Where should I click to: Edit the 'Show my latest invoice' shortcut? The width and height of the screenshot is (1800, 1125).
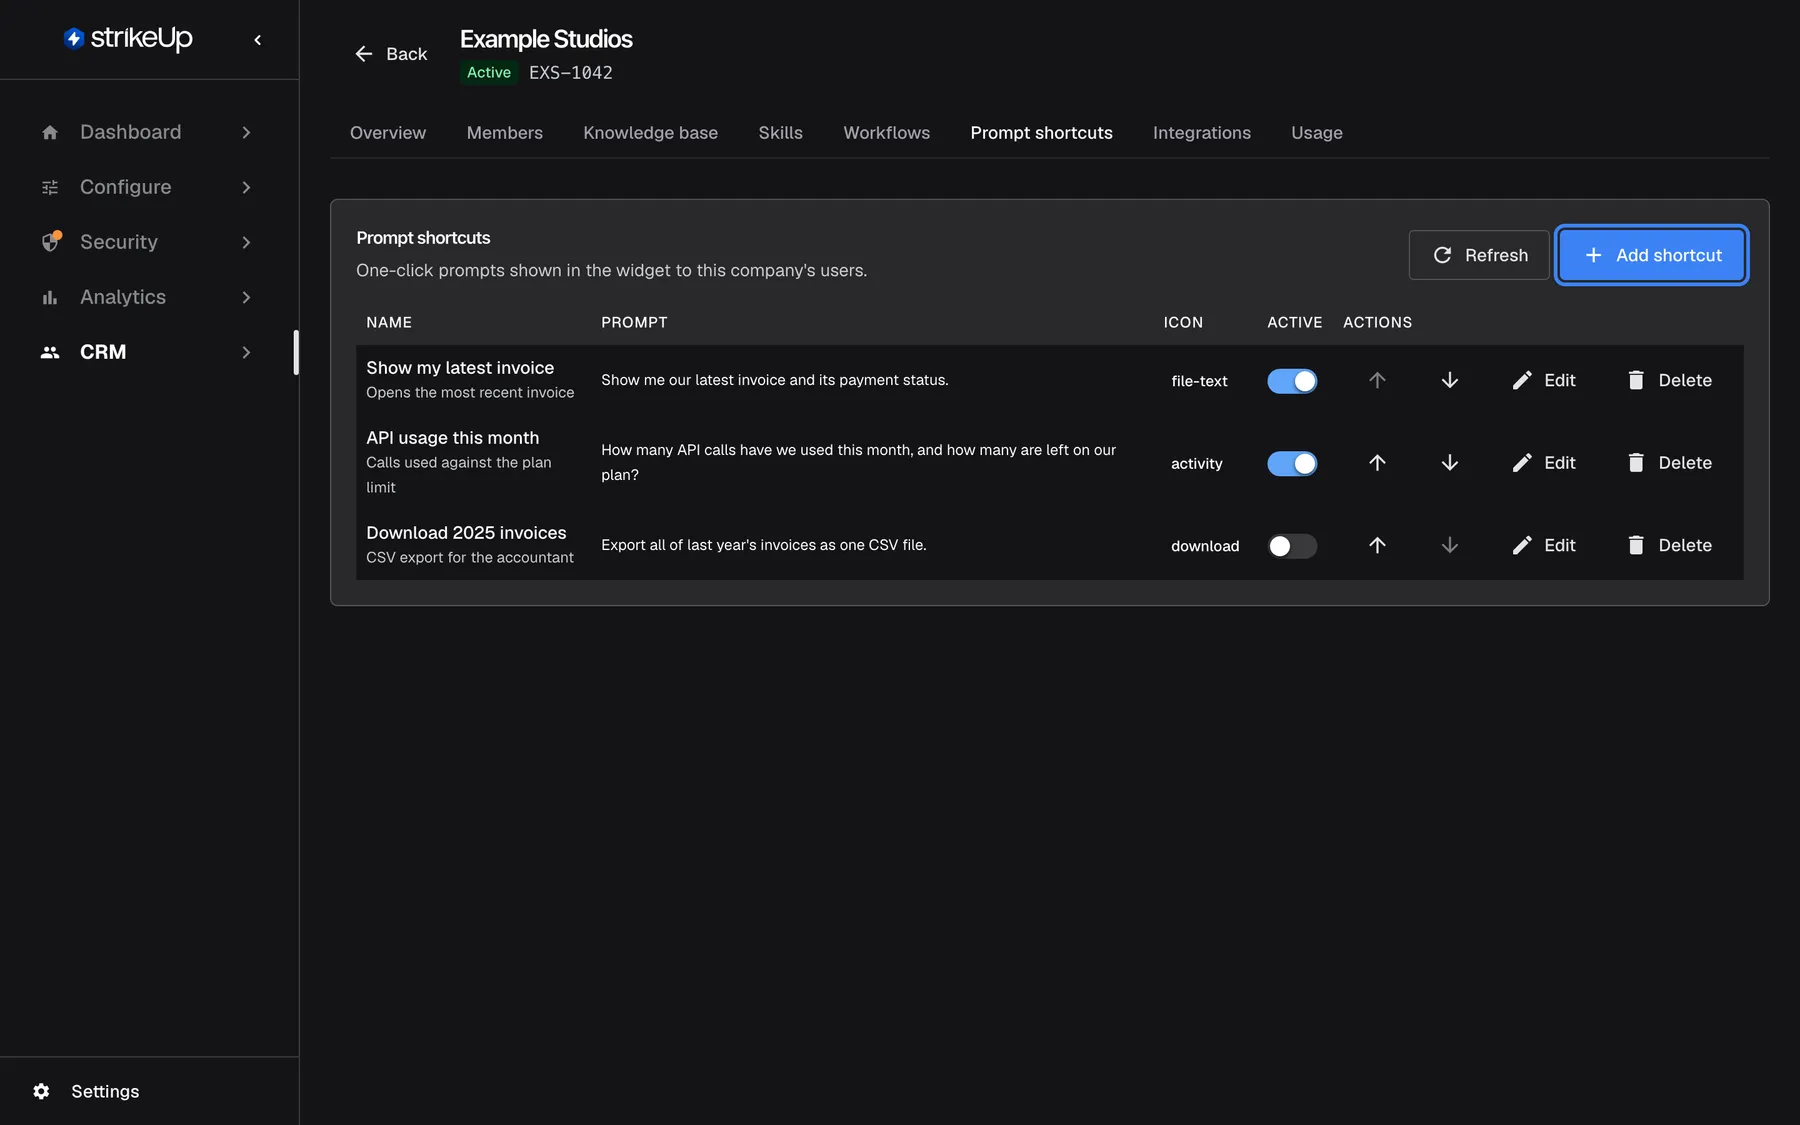coord(1544,380)
